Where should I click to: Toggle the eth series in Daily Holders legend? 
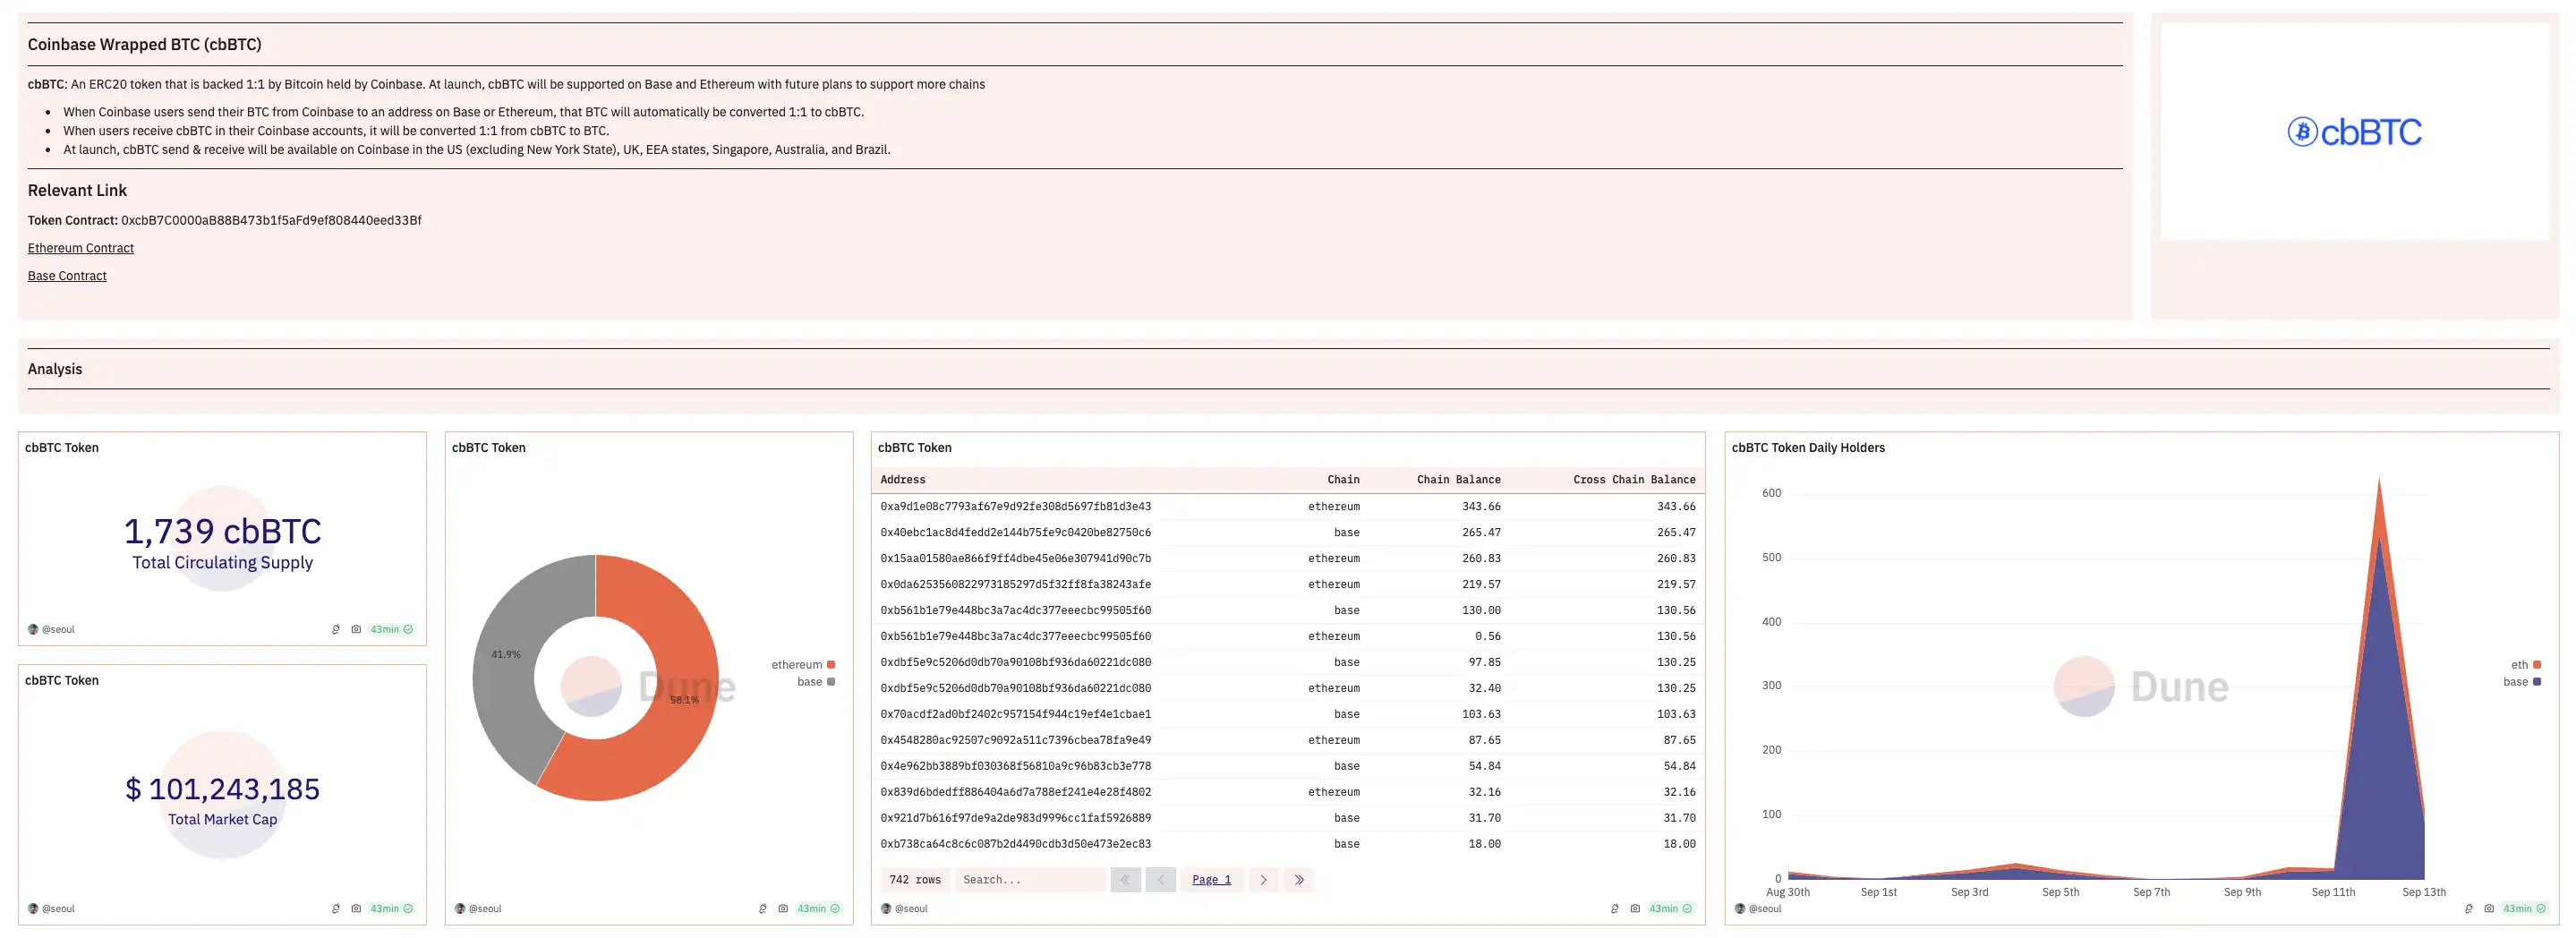point(2525,664)
